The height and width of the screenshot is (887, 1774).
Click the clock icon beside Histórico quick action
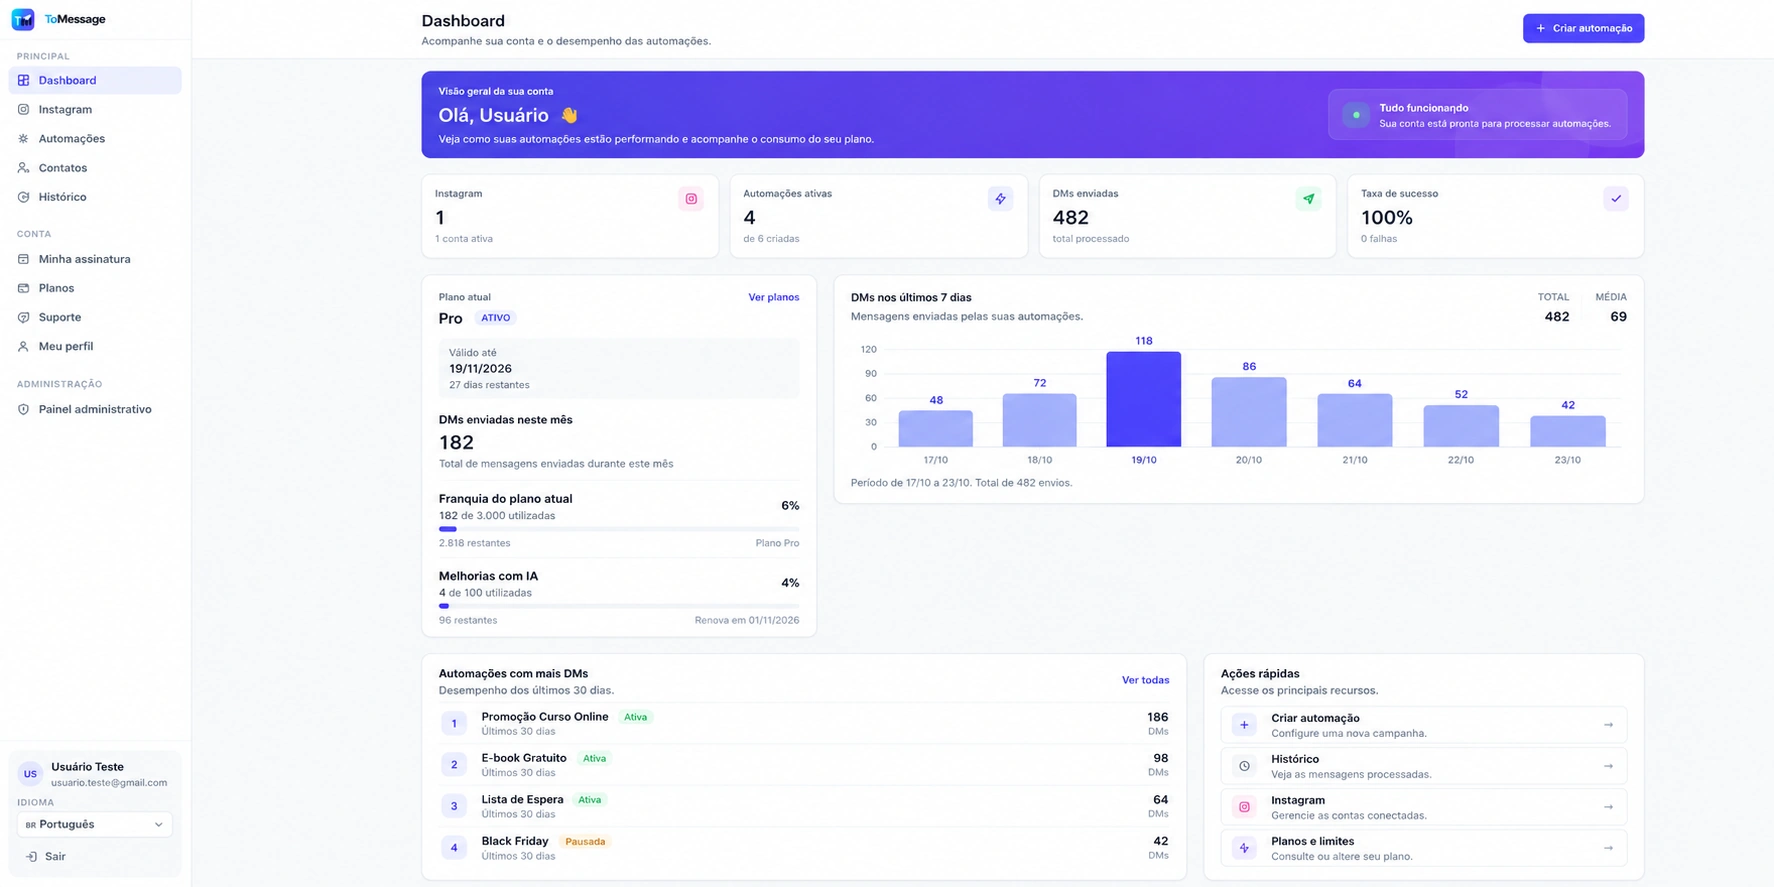click(1244, 766)
